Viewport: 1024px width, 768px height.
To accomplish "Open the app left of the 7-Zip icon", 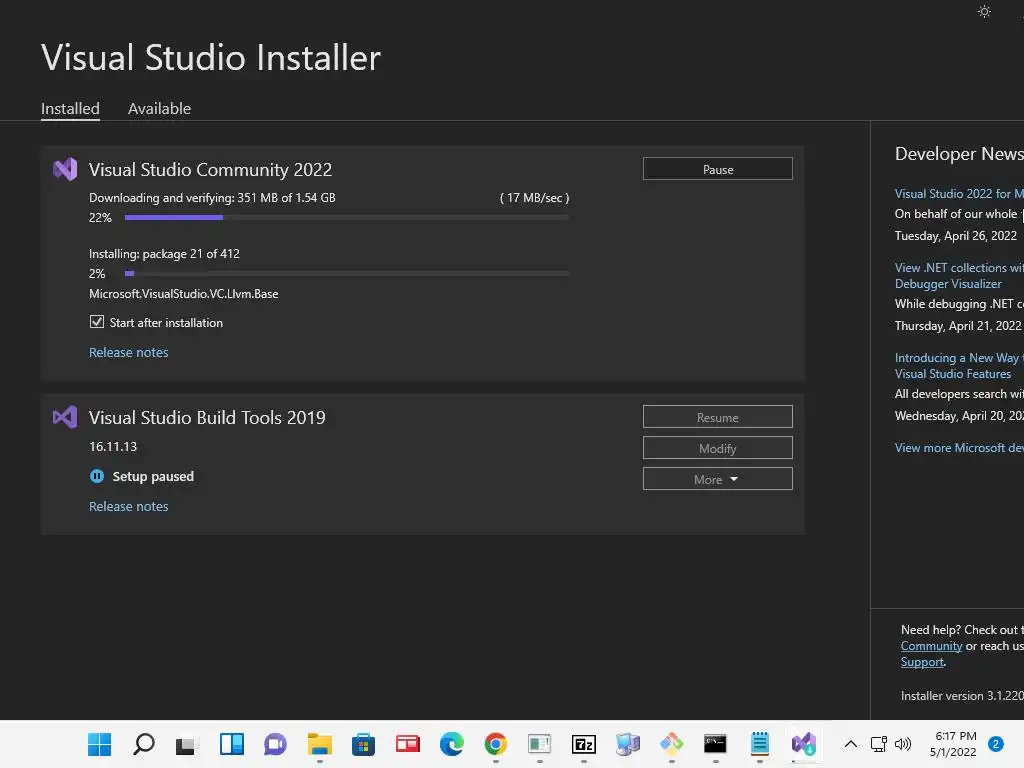I will tap(539, 744).
